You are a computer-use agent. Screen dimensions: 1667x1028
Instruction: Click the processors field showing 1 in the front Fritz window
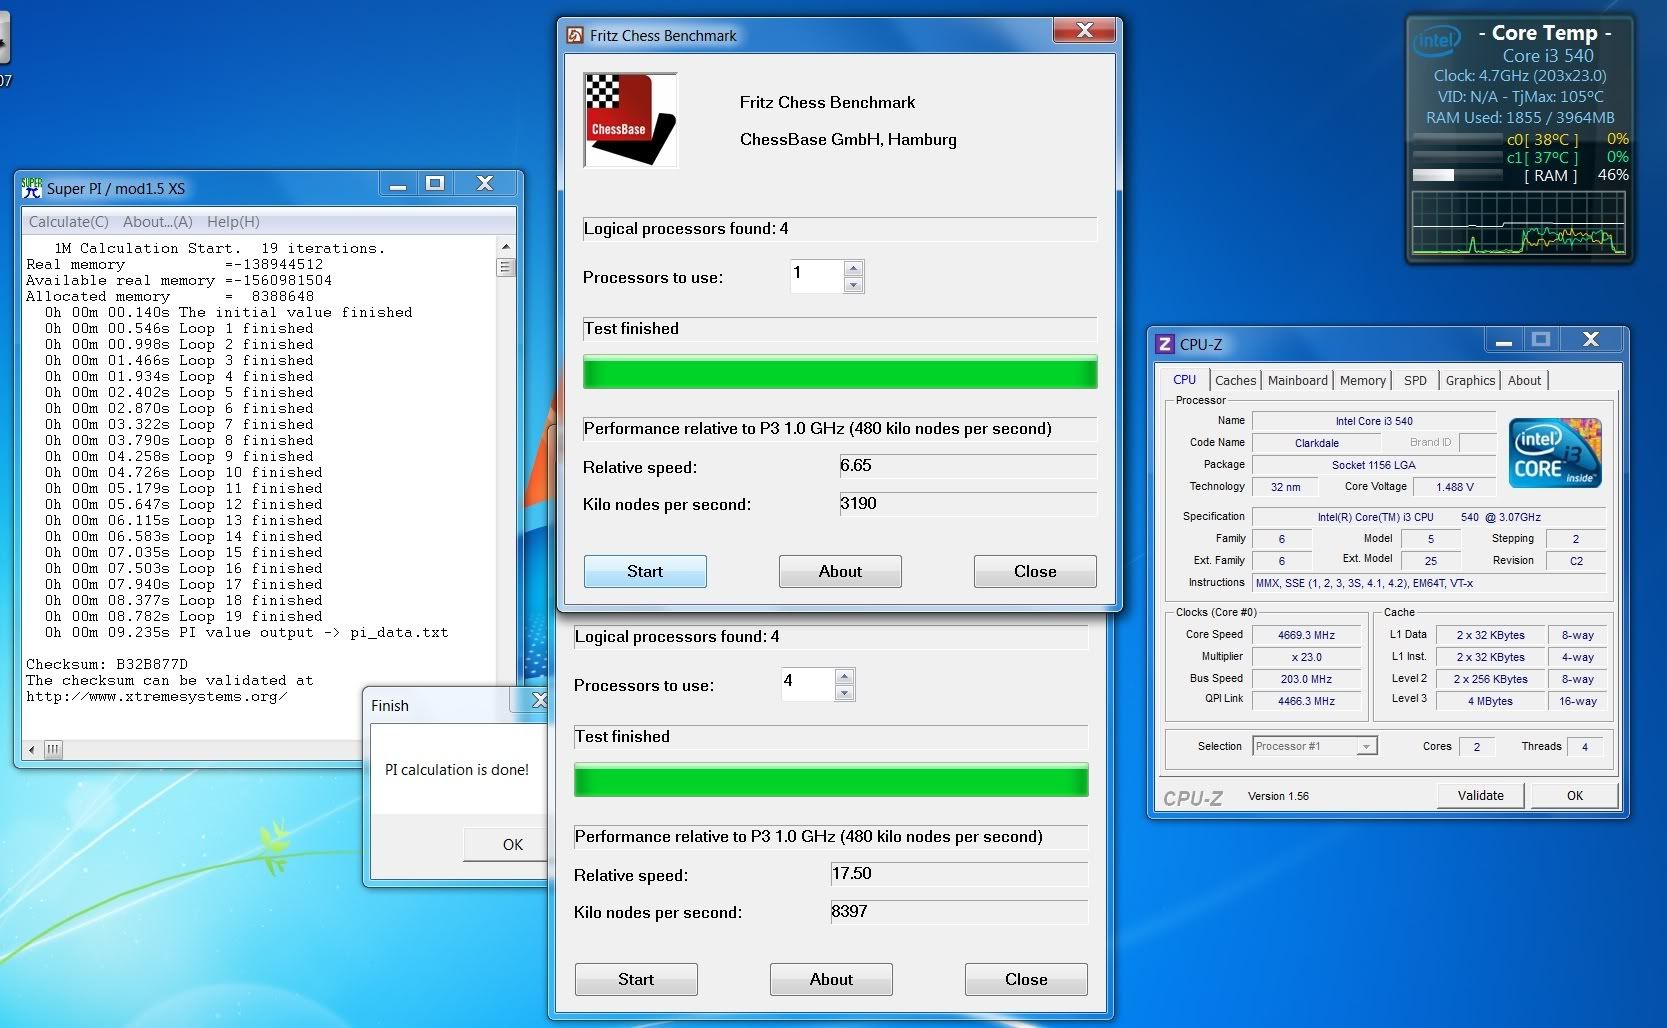click(x=817, y=276)
